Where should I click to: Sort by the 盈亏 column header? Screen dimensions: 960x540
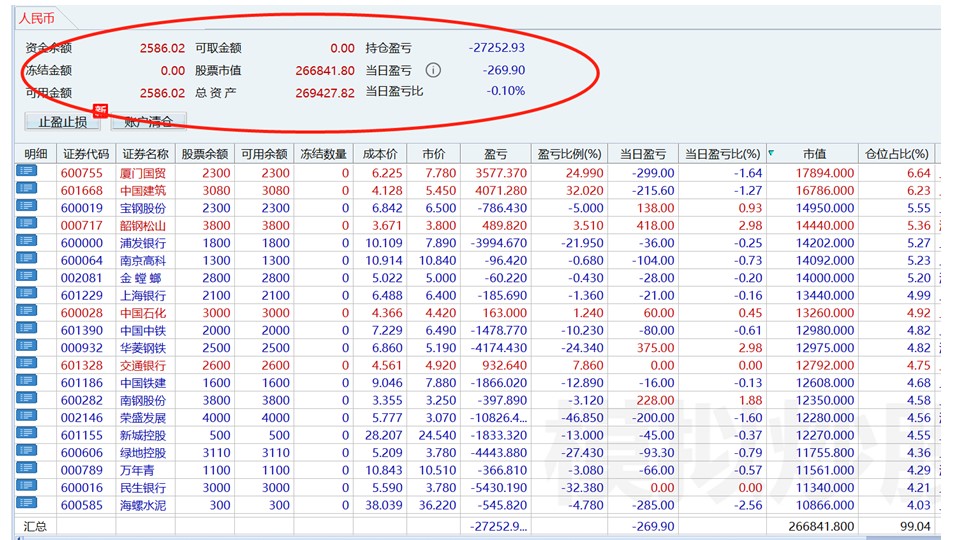click(x=495, y=154)
